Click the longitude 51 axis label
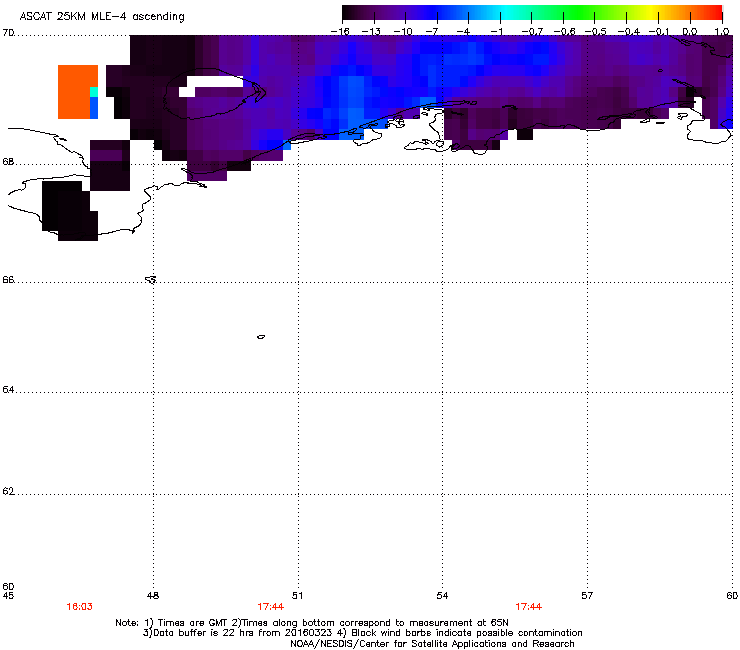Screen dimensions: 740x650 click(x=297, y=596)
